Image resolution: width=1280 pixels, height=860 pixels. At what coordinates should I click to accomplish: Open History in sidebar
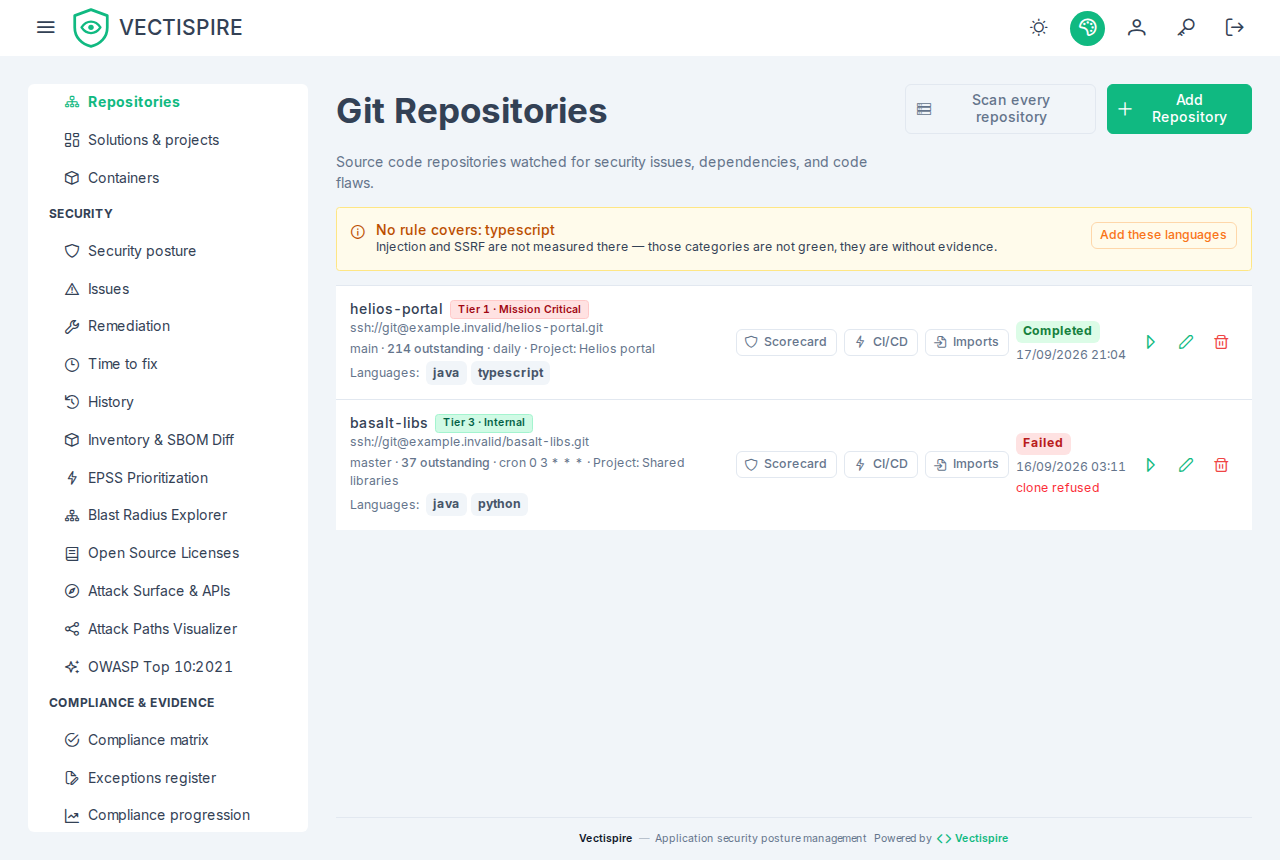coord(168,402)
